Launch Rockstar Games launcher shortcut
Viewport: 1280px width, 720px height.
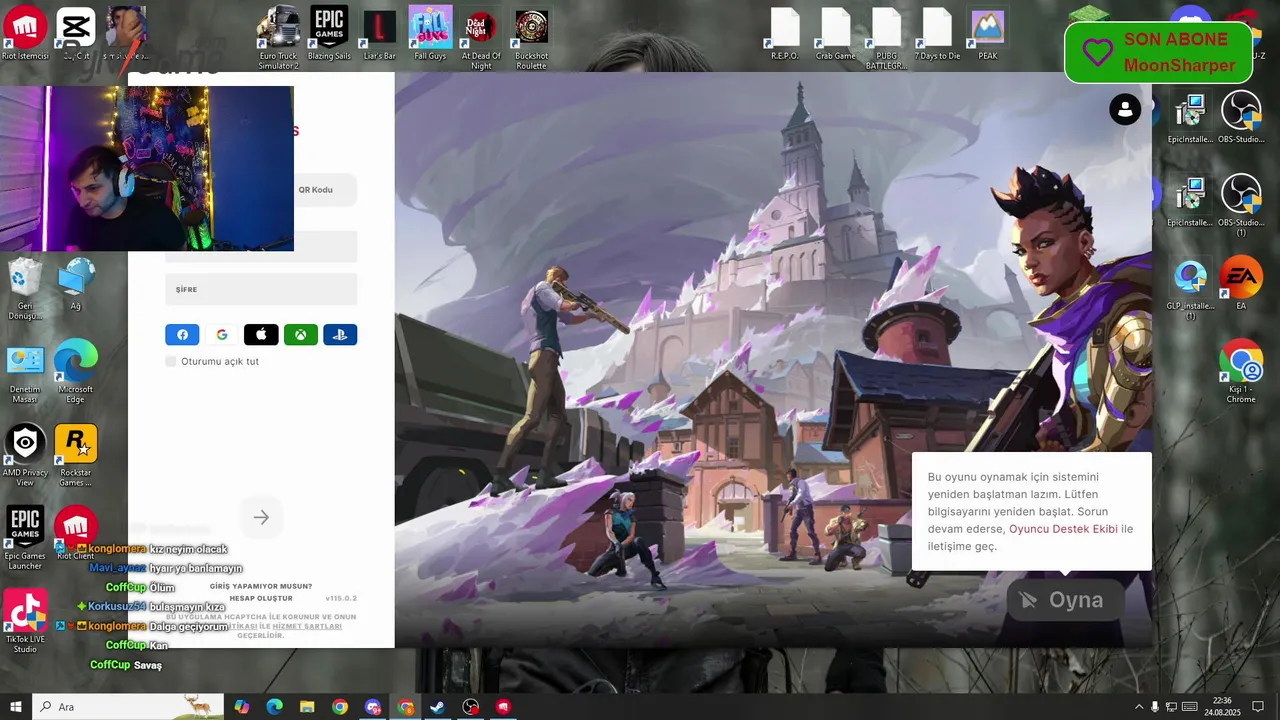[x=76, y=455]
